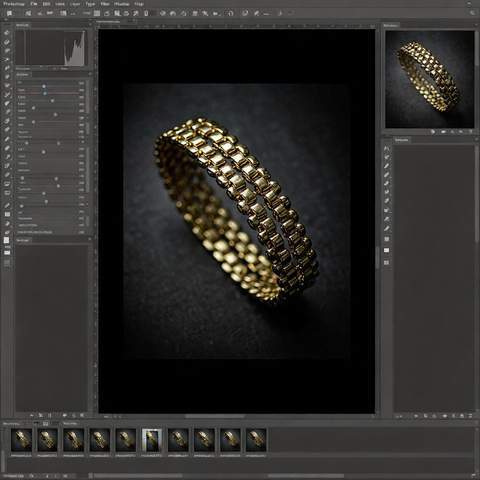Click the document tab above the canvas
Image resolution: width=480 pixels, height=480 pixels.
(x=108, y=21)
